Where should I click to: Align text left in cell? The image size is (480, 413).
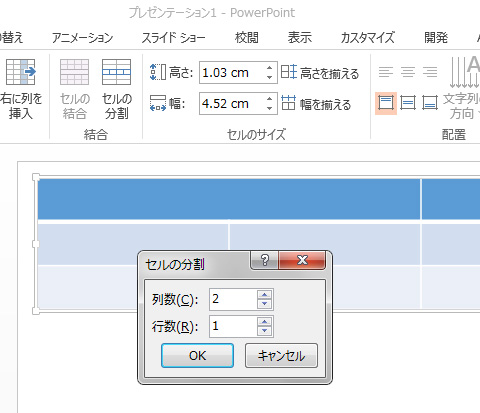(x=386, y=72)
